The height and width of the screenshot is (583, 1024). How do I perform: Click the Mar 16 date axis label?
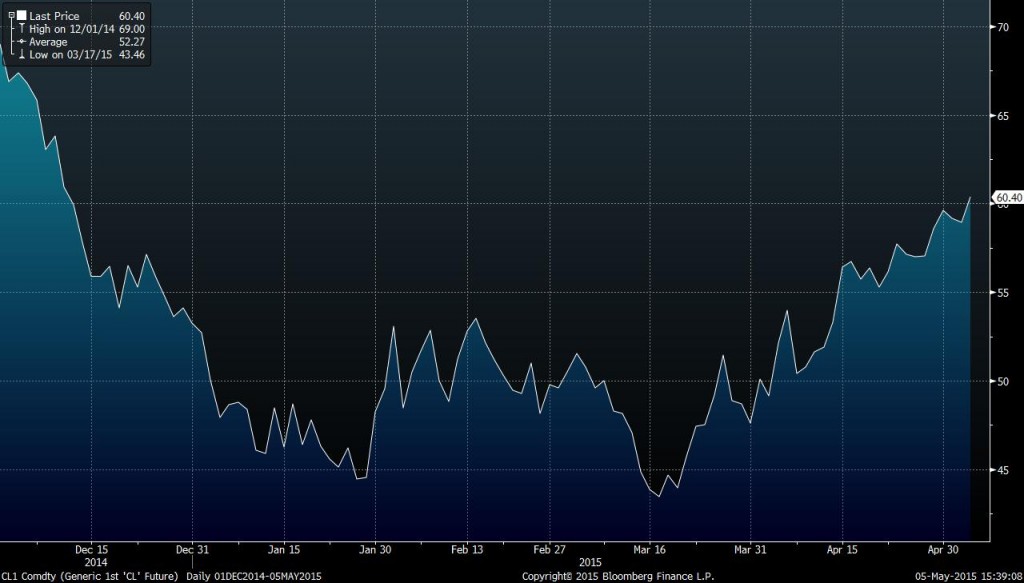click(650, 549)
